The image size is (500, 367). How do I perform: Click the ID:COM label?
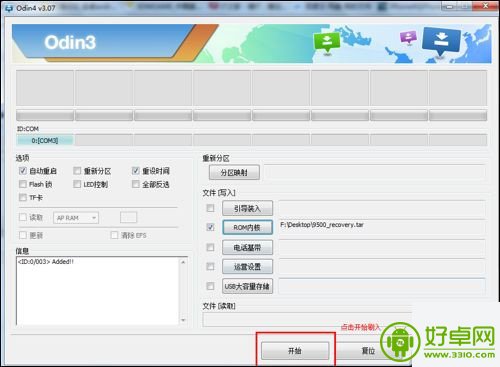click(28, 129)
